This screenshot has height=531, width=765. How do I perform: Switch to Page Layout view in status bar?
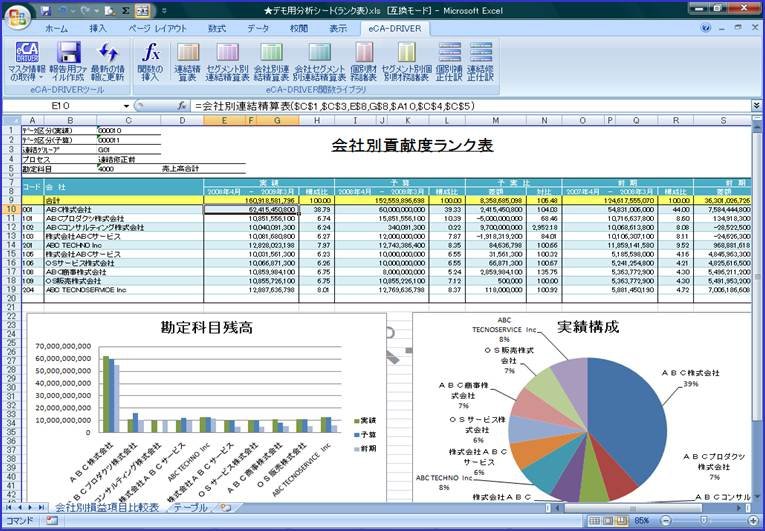click(x=608, y=521)
